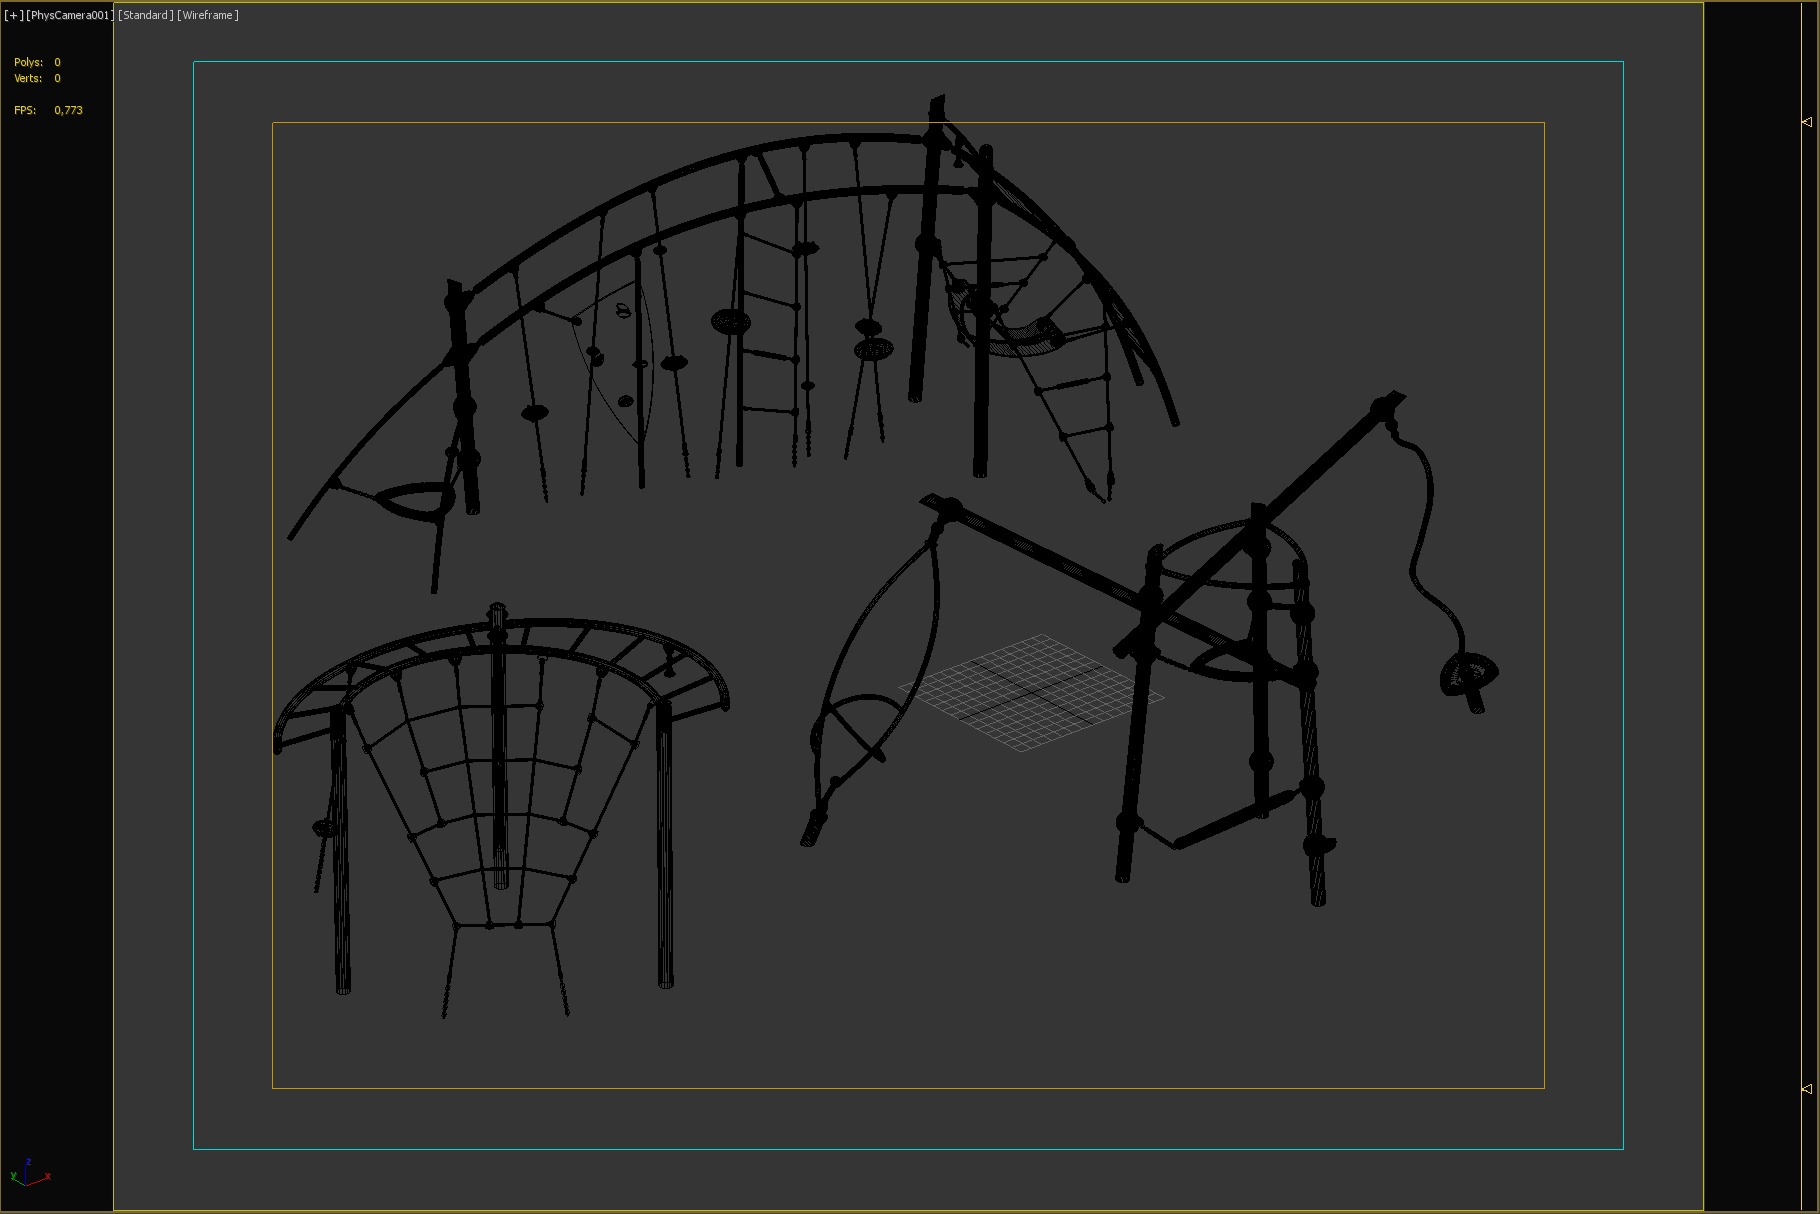
Task: Click the XYZ world axis tripod icon
Action: pyautogui.click(x=29, y=1172)
